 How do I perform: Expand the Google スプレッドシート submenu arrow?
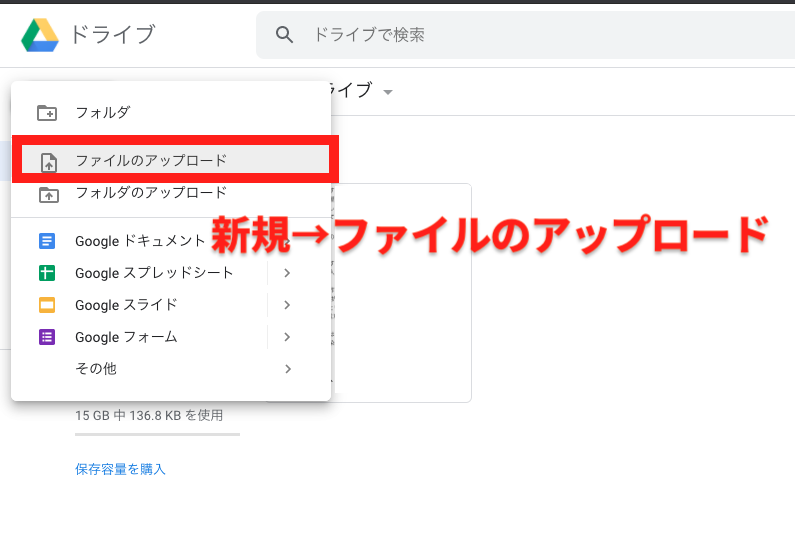pos(287,273)
